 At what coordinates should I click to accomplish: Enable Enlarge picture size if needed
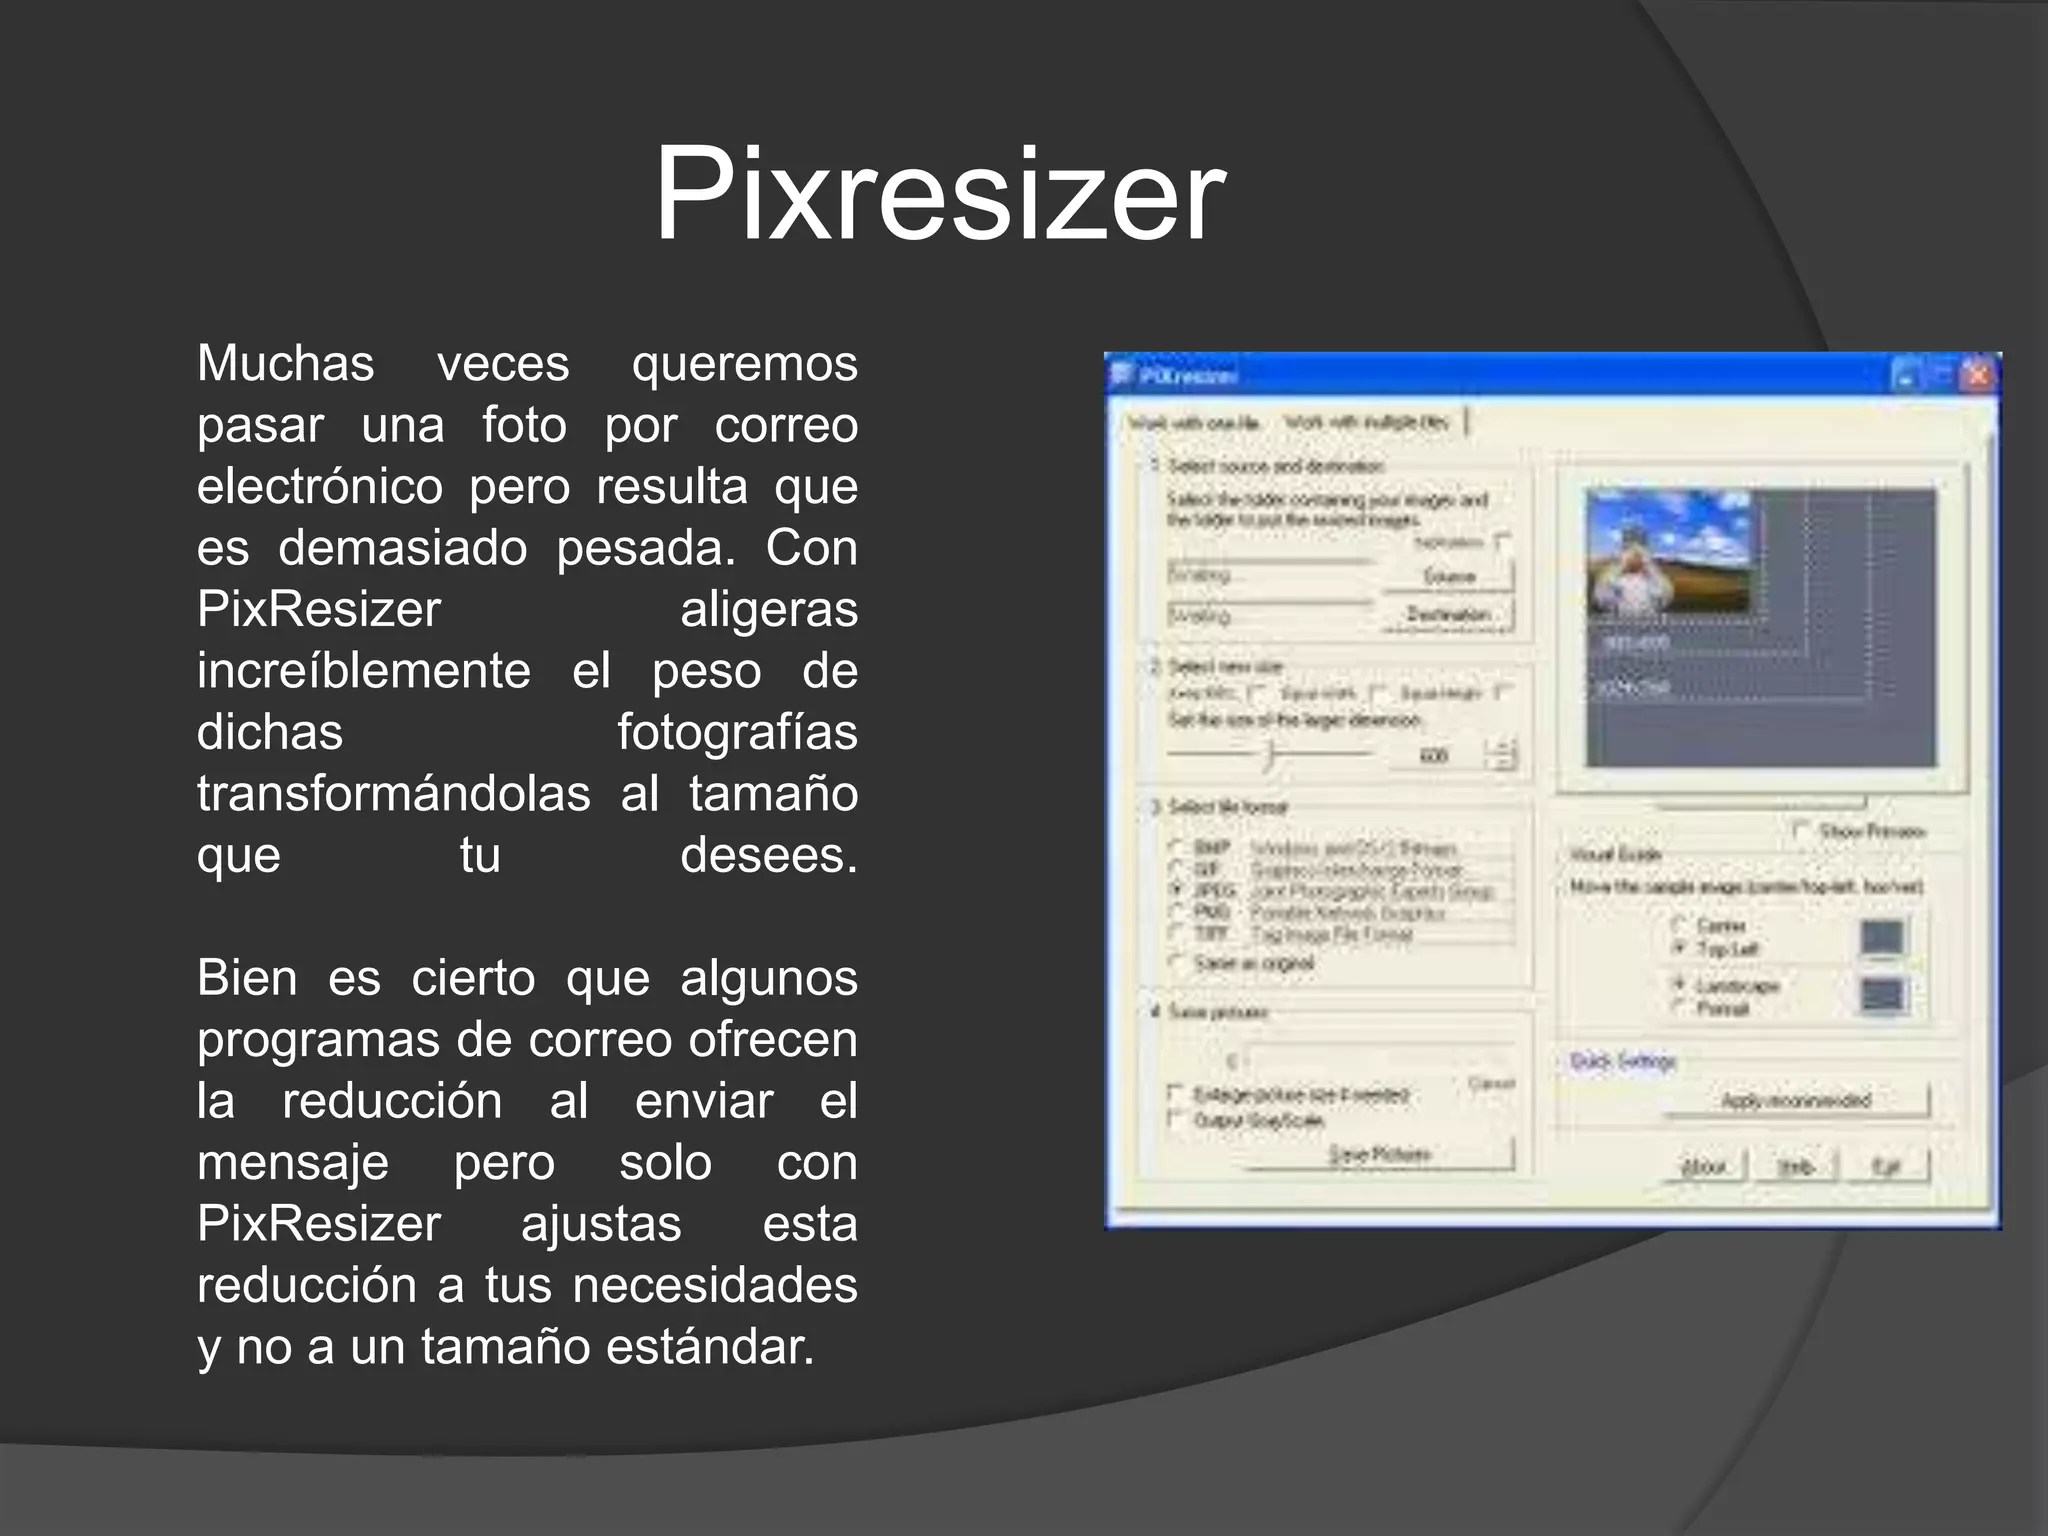tap(1177, 1094)
